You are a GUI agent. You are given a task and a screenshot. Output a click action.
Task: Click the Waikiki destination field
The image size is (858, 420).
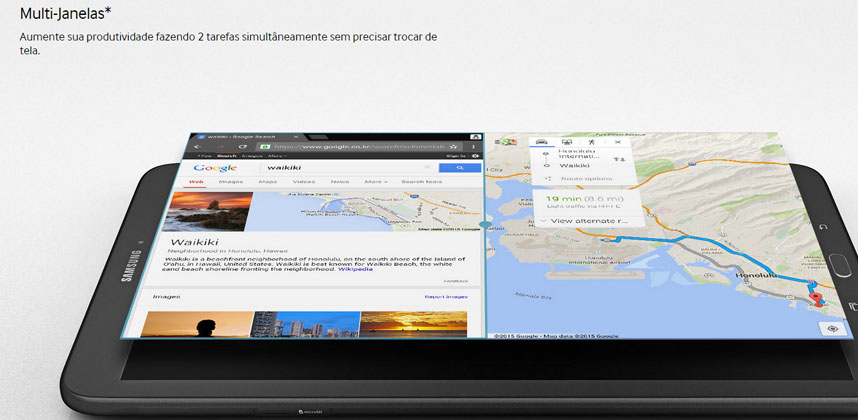point(575,165)
